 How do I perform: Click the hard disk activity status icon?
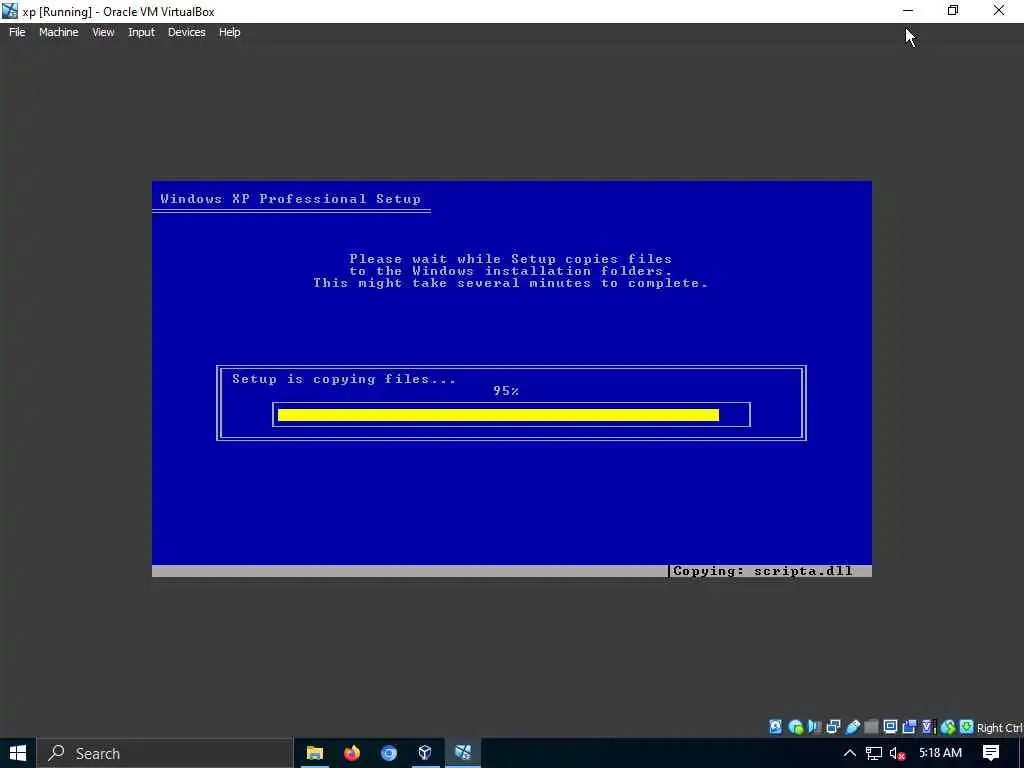coord(775,727)
